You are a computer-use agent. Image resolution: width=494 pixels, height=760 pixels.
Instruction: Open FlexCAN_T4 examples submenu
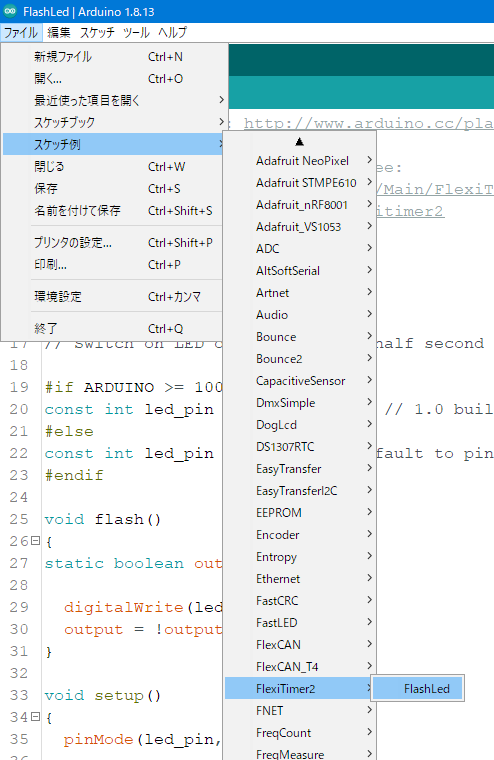[x=300, y=666]
